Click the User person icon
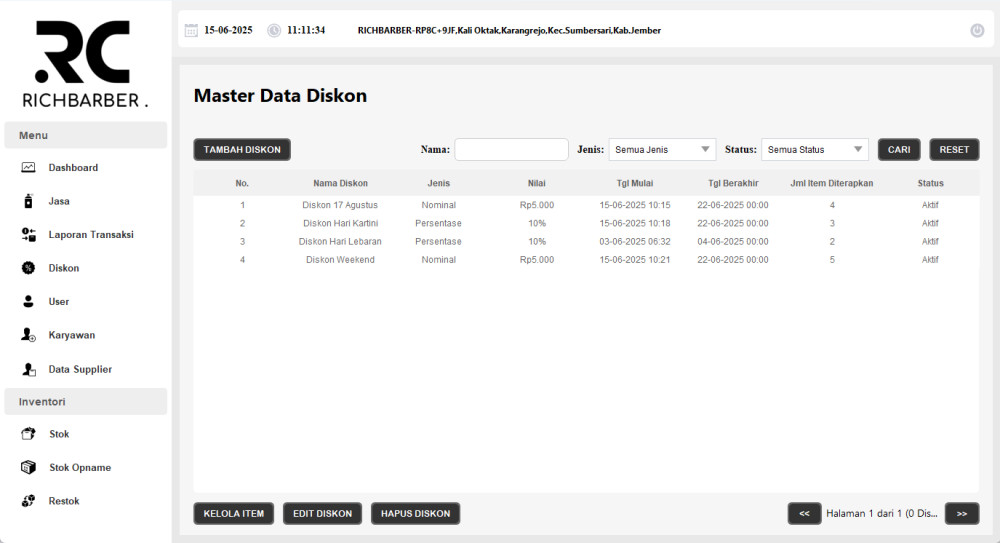The width and height of the screenshot is (1000, 543). [x=29, y=301]
